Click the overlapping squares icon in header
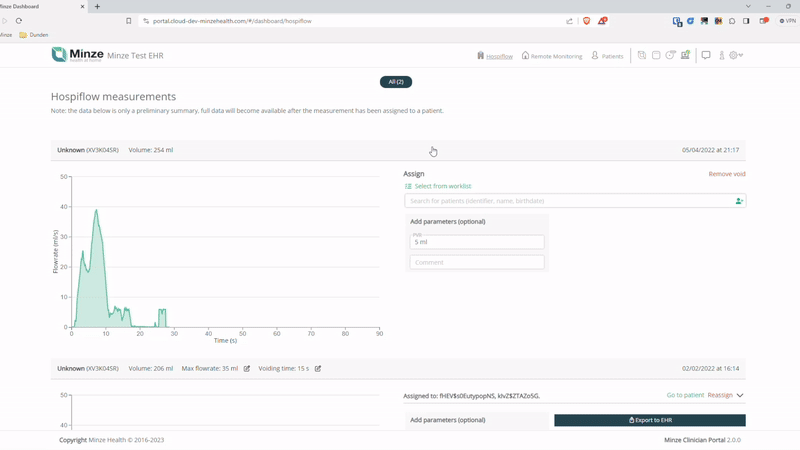Viewport: 800px width, 450px height. pyautogui.click(x=642, y=55)
